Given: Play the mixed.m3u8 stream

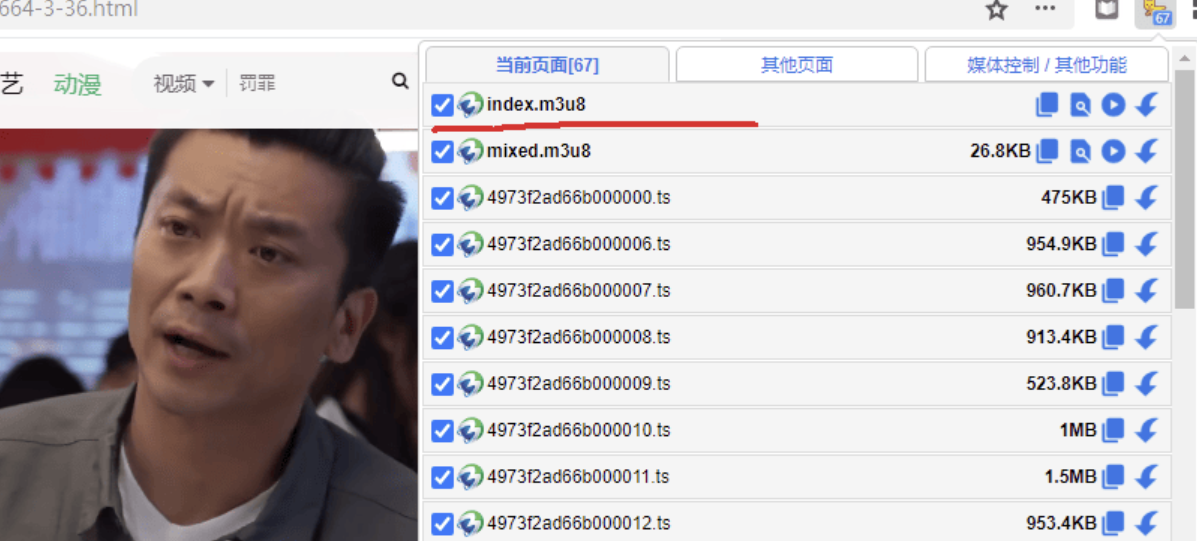Looking at the screenshot, I should coord(1113,151).
